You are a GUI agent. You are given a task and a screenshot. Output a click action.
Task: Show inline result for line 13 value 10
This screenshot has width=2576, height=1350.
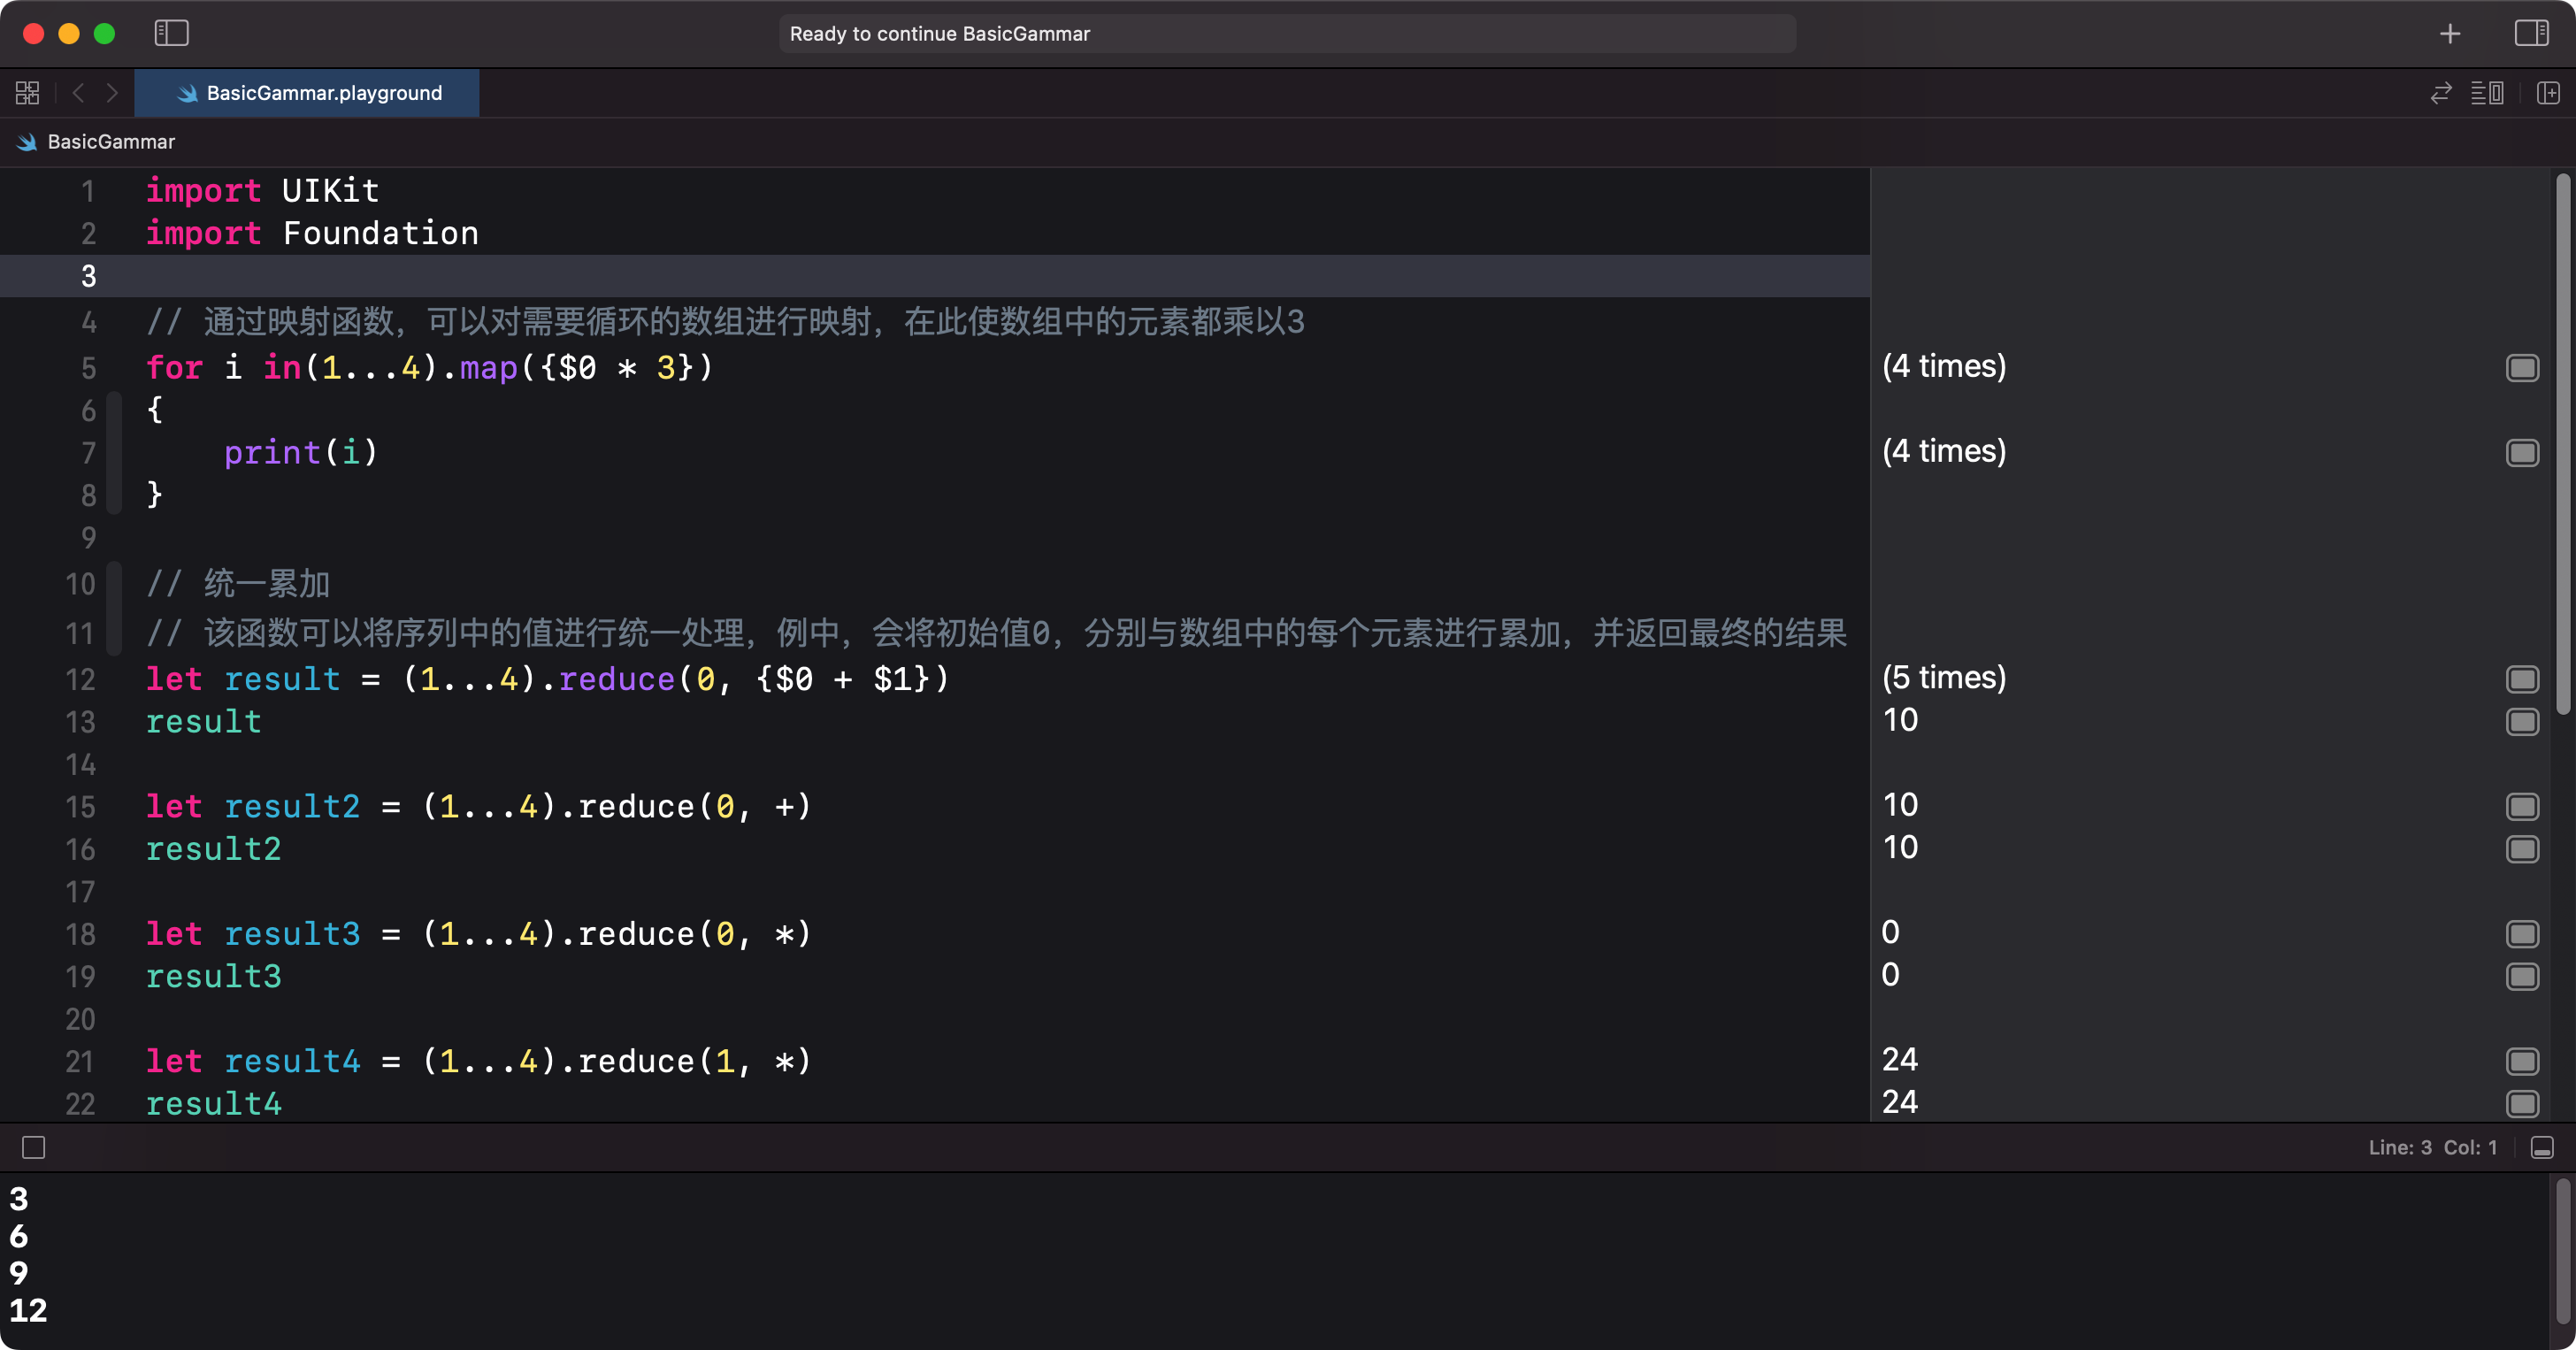pos(2522,722)
